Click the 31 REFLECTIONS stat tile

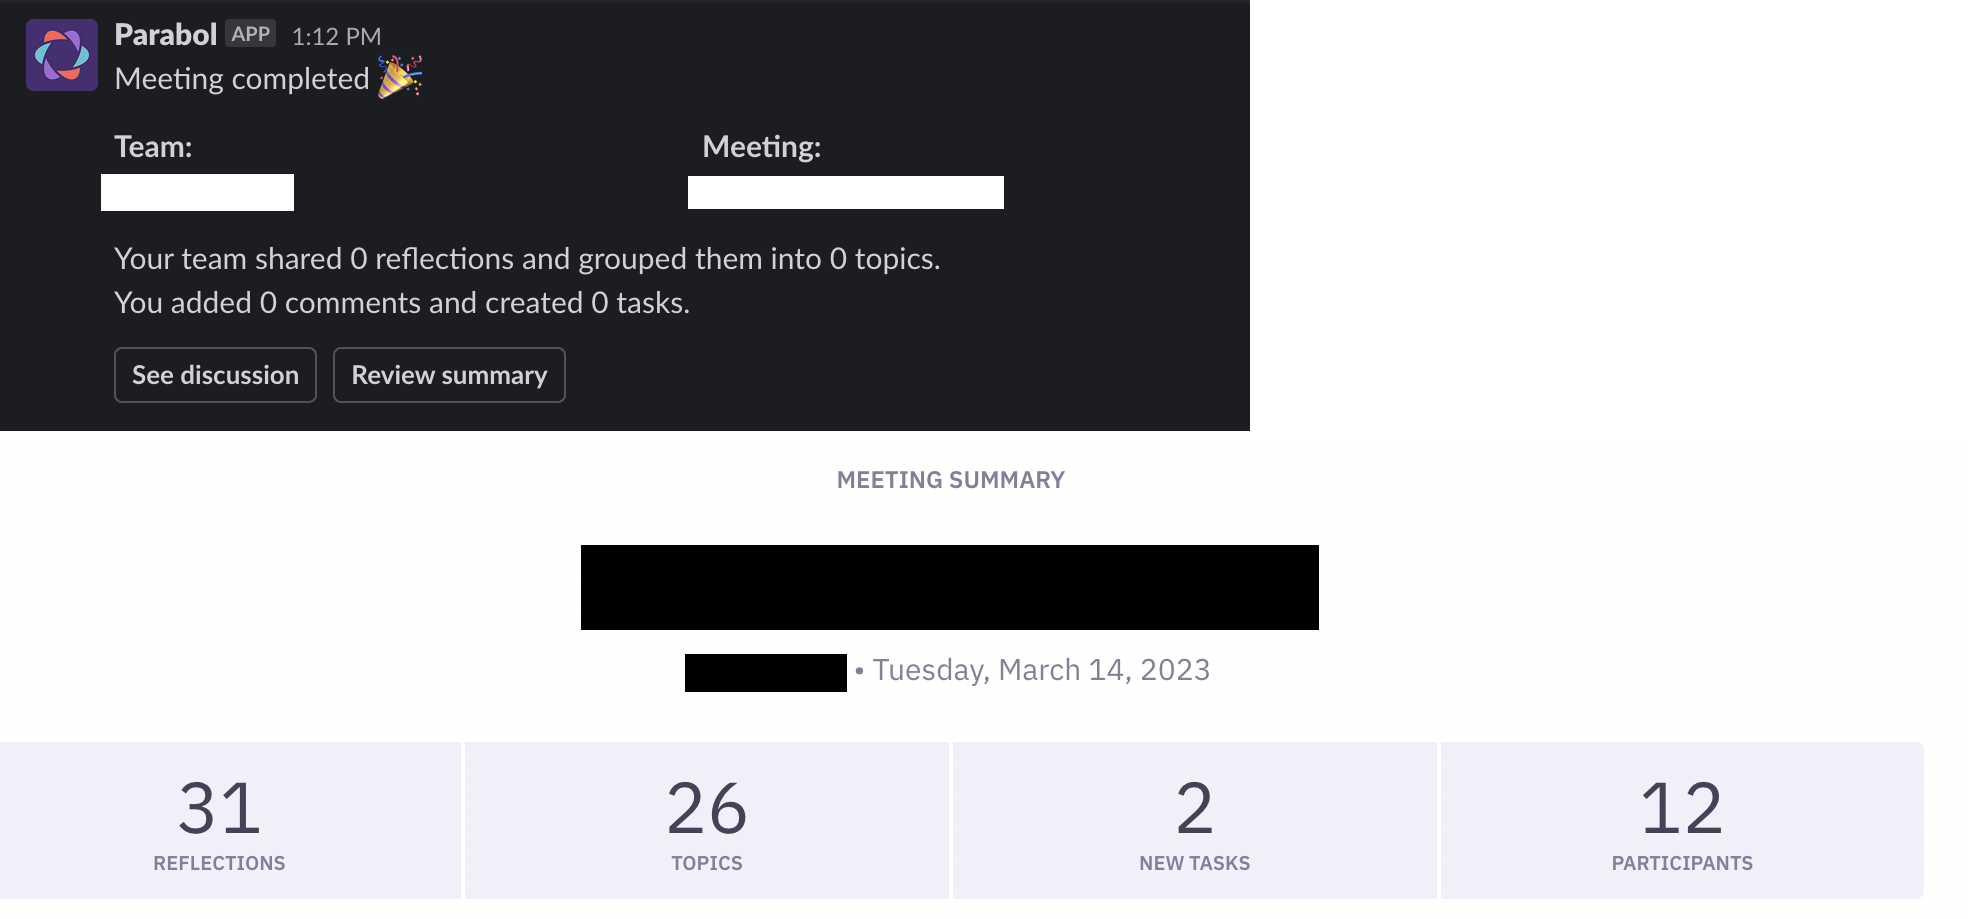click(x=219, y=820)
